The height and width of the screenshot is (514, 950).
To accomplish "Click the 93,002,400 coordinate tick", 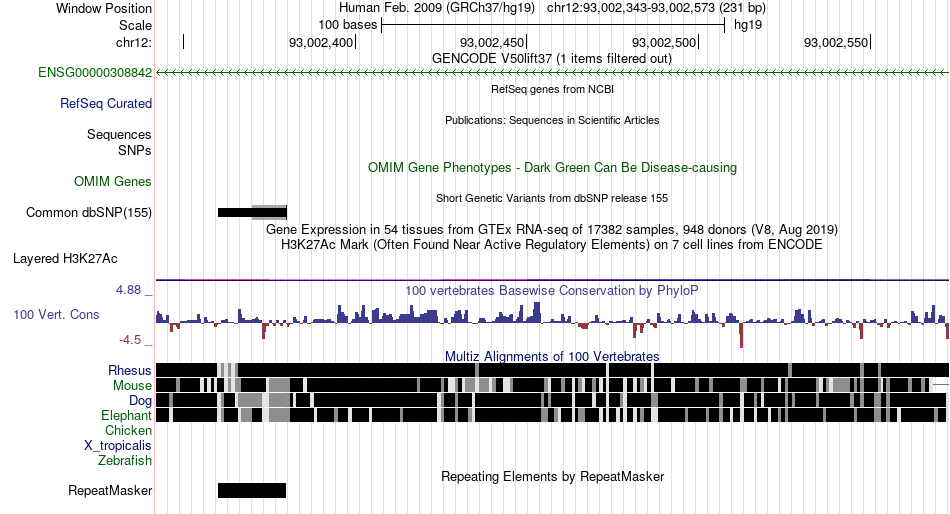I will (x=322, y=42).
